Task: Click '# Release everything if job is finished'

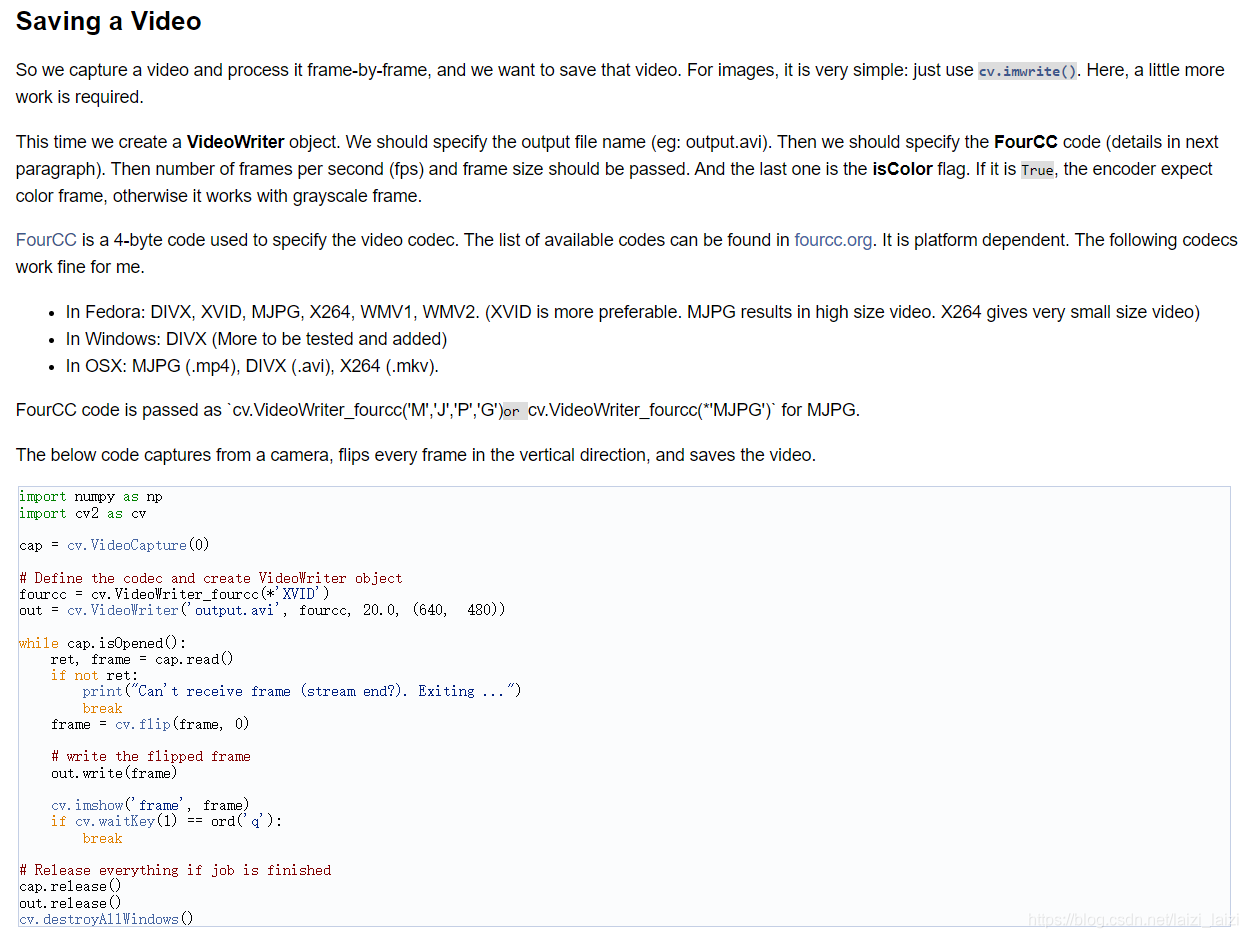Action: [175, 870]
